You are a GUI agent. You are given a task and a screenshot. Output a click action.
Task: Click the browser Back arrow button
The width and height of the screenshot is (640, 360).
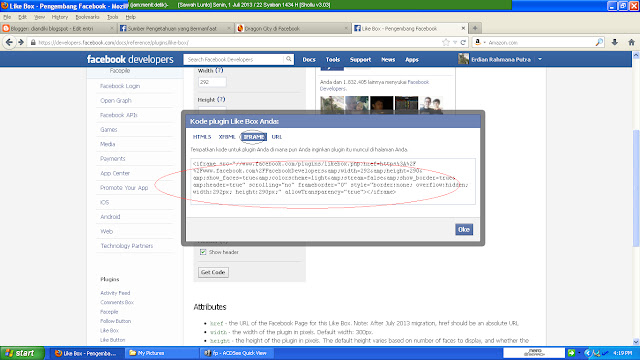9,42
